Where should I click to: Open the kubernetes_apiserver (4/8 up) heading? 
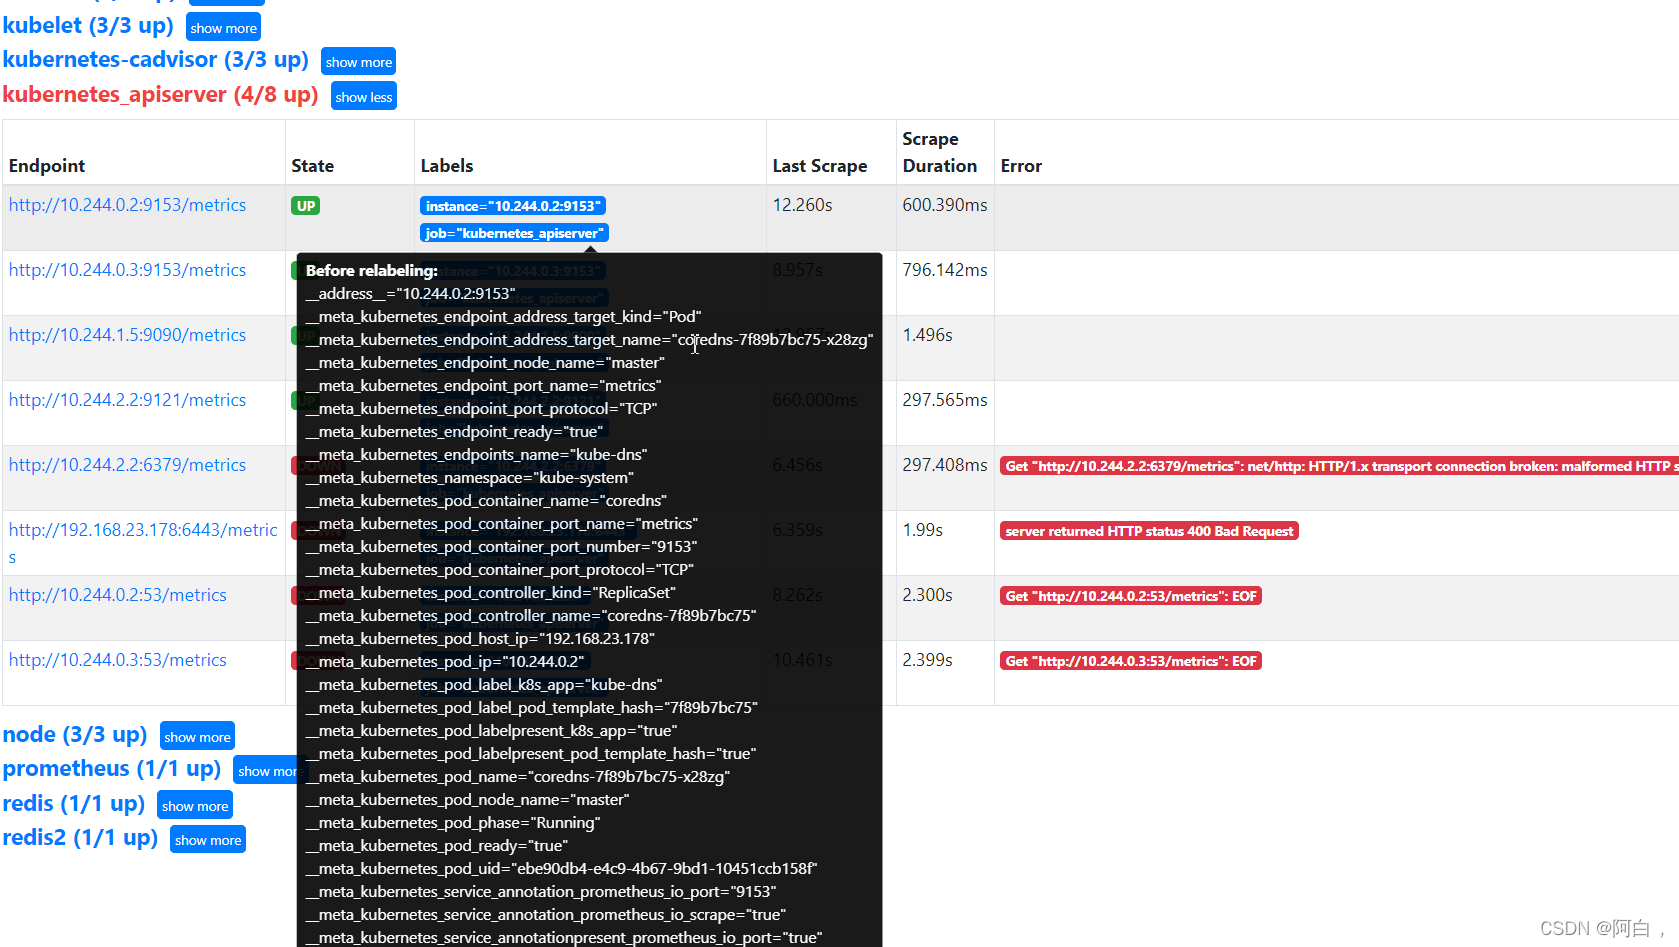pyautogui.click(x=160, y=94)
